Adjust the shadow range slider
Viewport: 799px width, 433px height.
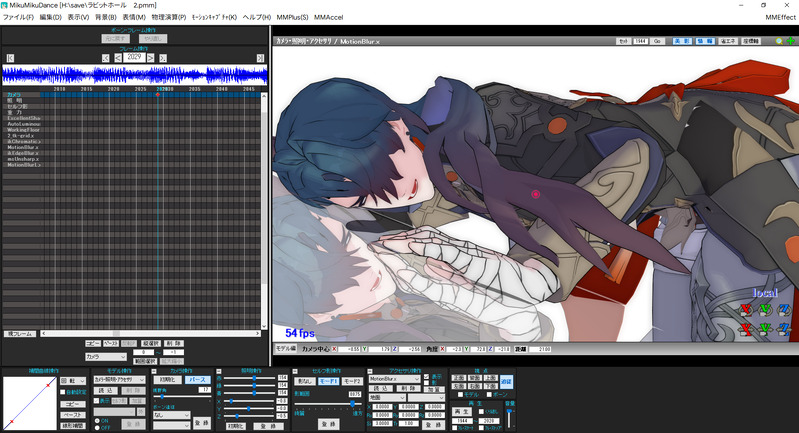point(328,404)
